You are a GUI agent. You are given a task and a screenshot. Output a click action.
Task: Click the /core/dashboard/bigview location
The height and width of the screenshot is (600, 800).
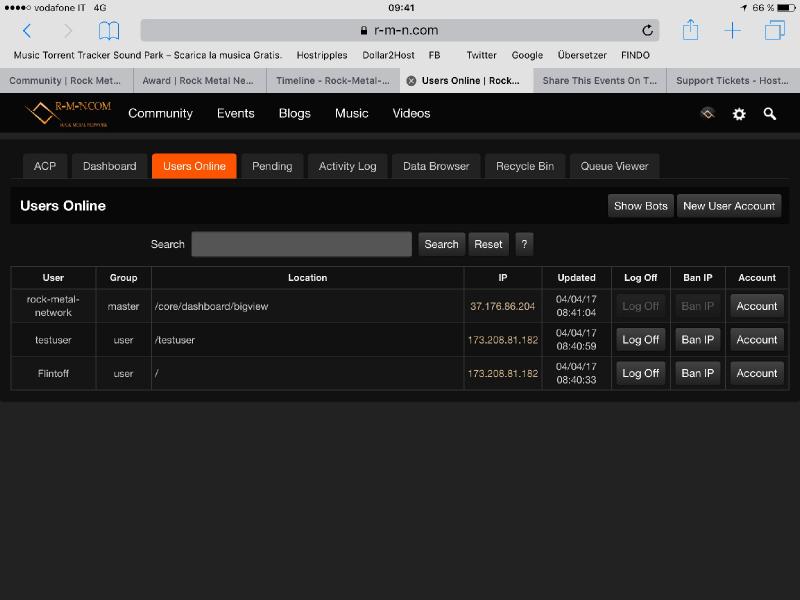(x=211, y=306)
